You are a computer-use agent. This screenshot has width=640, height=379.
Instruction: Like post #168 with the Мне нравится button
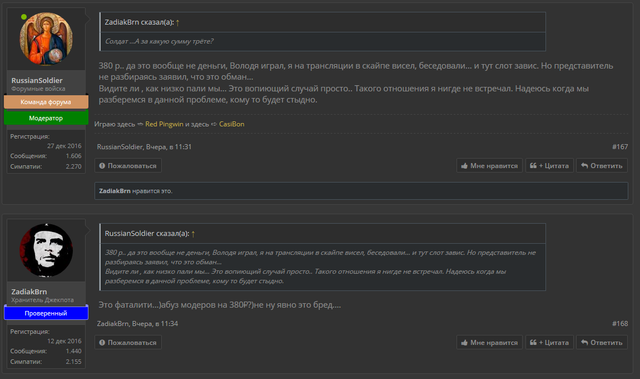(489, 342)
